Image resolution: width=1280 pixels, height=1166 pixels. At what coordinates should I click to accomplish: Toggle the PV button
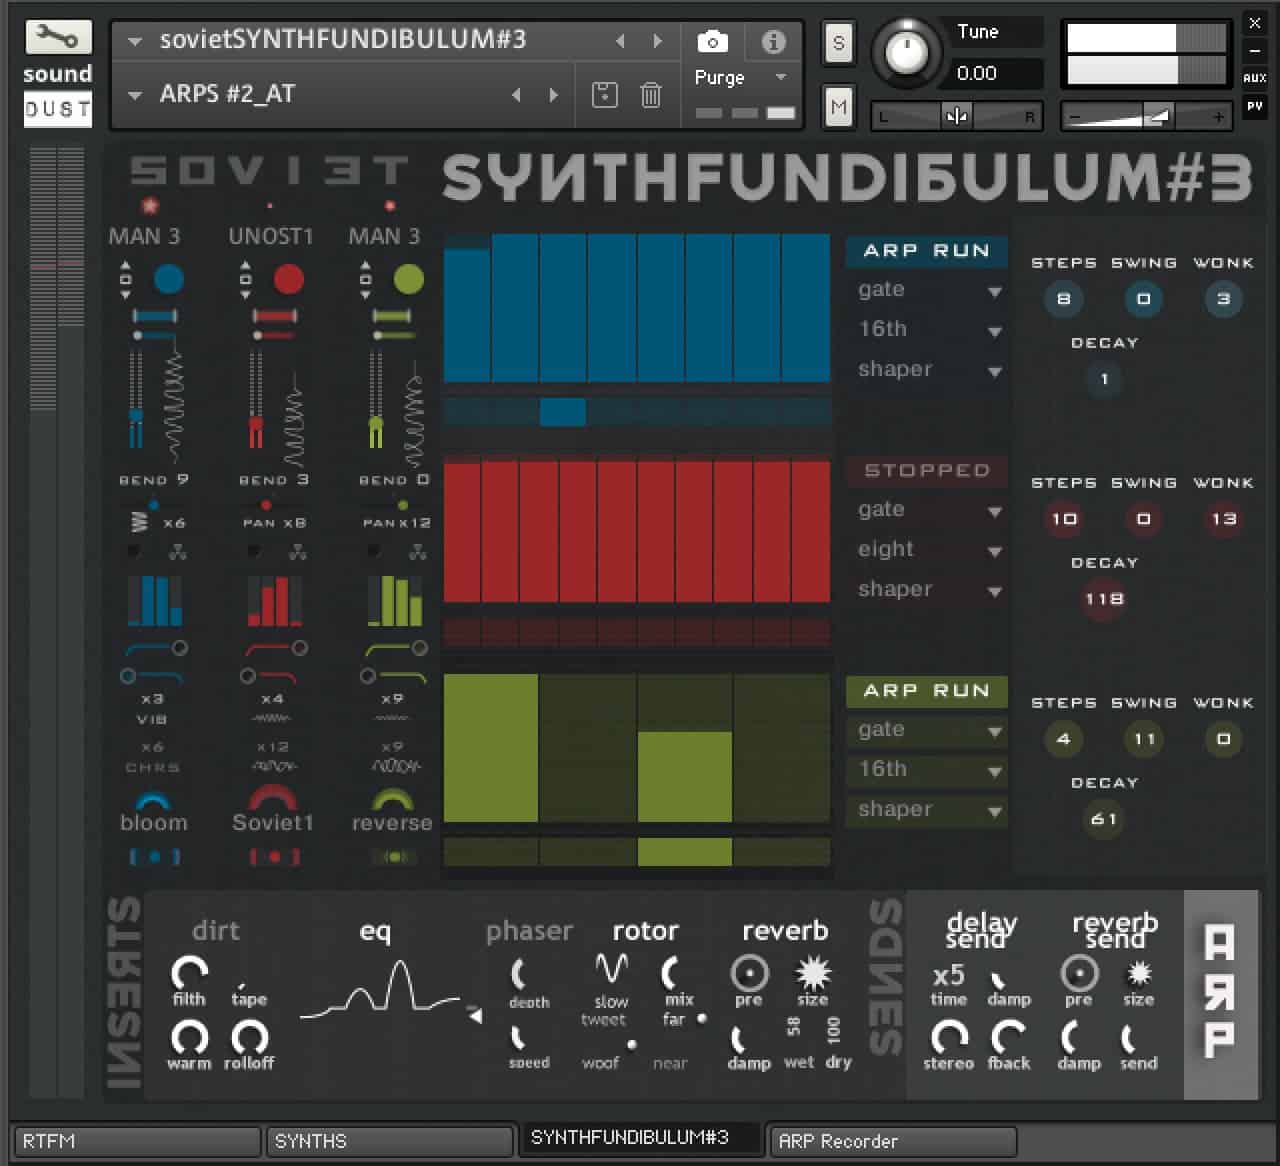click(x=1254, y=106)
